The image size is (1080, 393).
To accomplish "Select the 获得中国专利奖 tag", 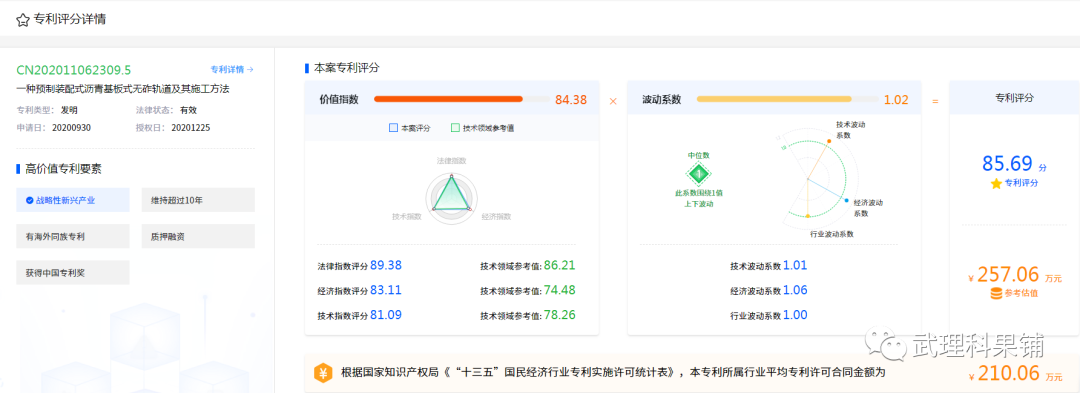I will pyautogui.click(x=73, y=273).
